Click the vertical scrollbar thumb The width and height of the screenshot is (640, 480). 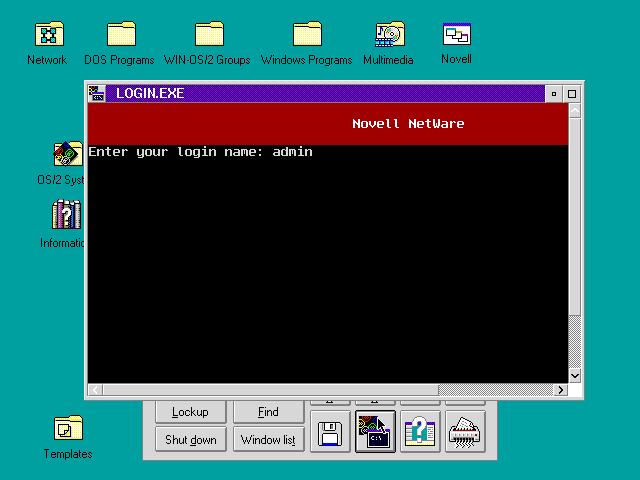pyautogui.click(x=575, y=217)
